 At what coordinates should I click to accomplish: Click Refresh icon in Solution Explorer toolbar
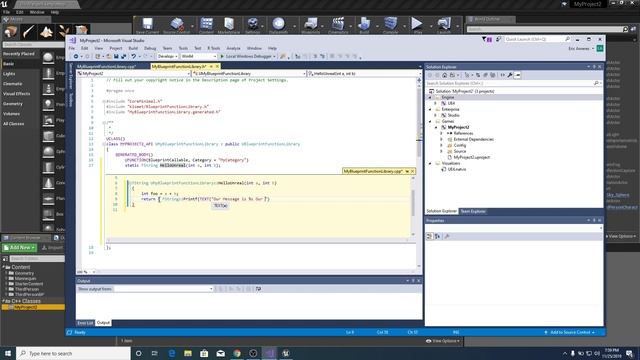point(478,75)
